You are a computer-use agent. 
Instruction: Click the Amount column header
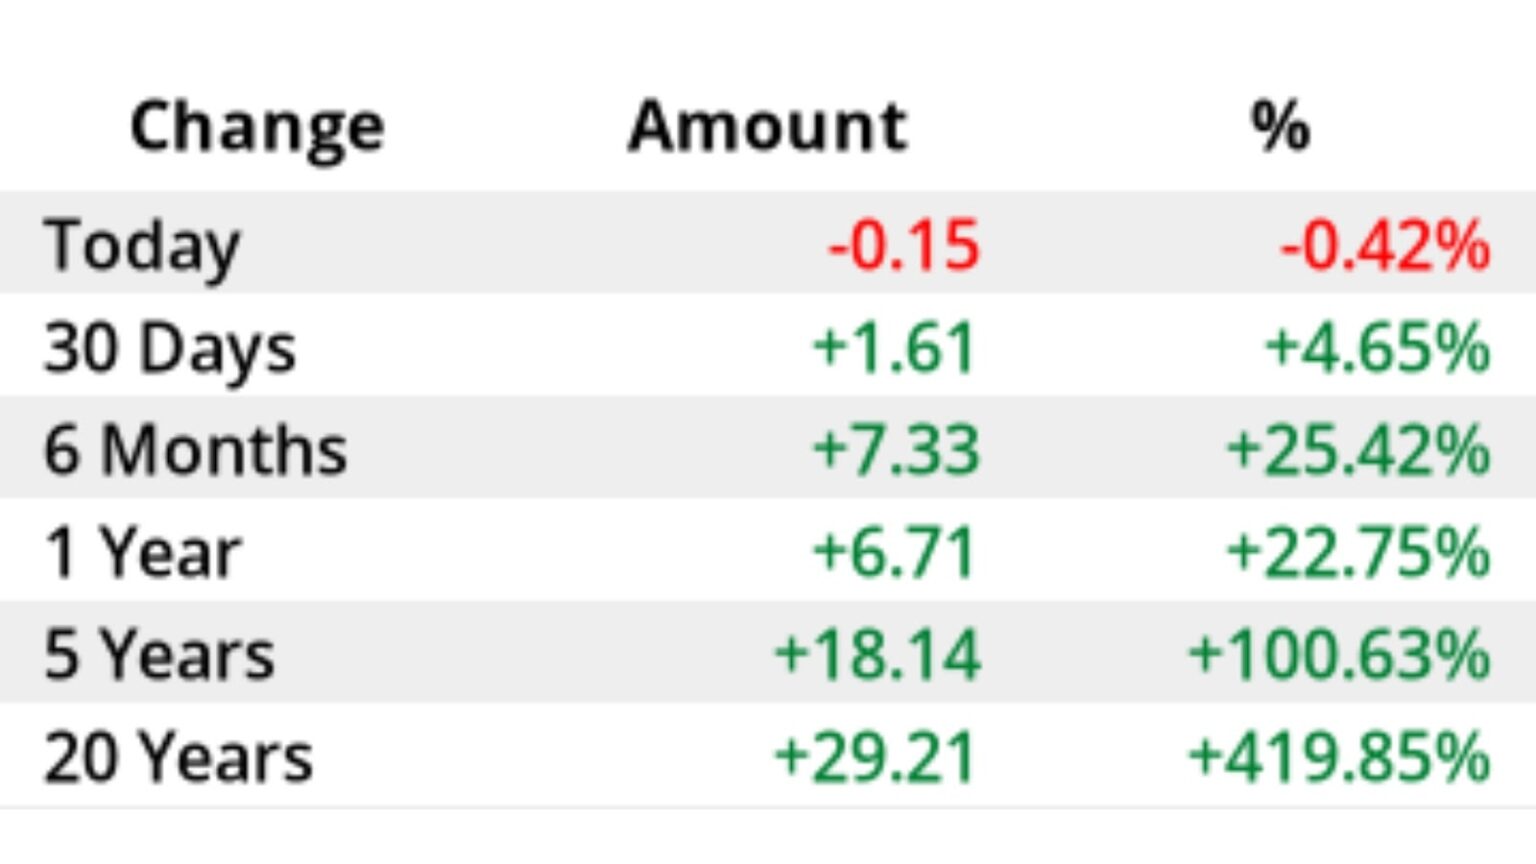768,127
